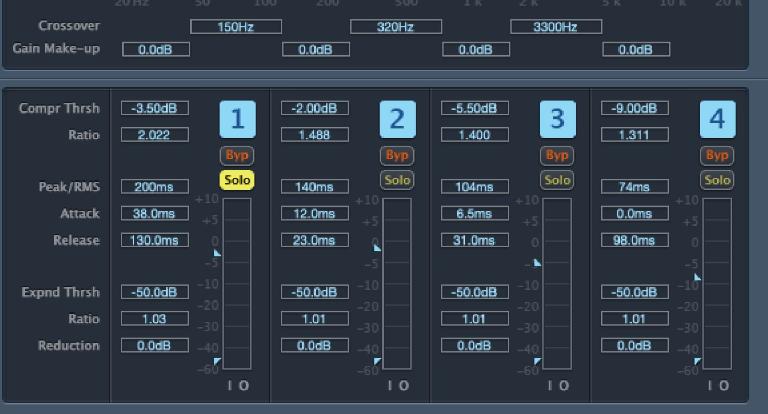
Task: Click band 4 compressor threshold arrow on meter
Action: click(697, 277)
